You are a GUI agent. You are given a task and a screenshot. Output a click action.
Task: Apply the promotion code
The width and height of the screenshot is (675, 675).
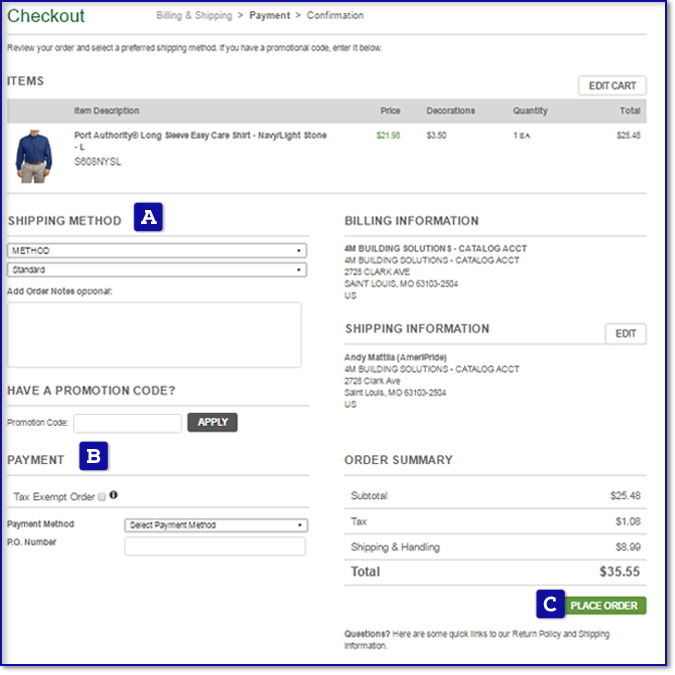(x=212, y=422)
